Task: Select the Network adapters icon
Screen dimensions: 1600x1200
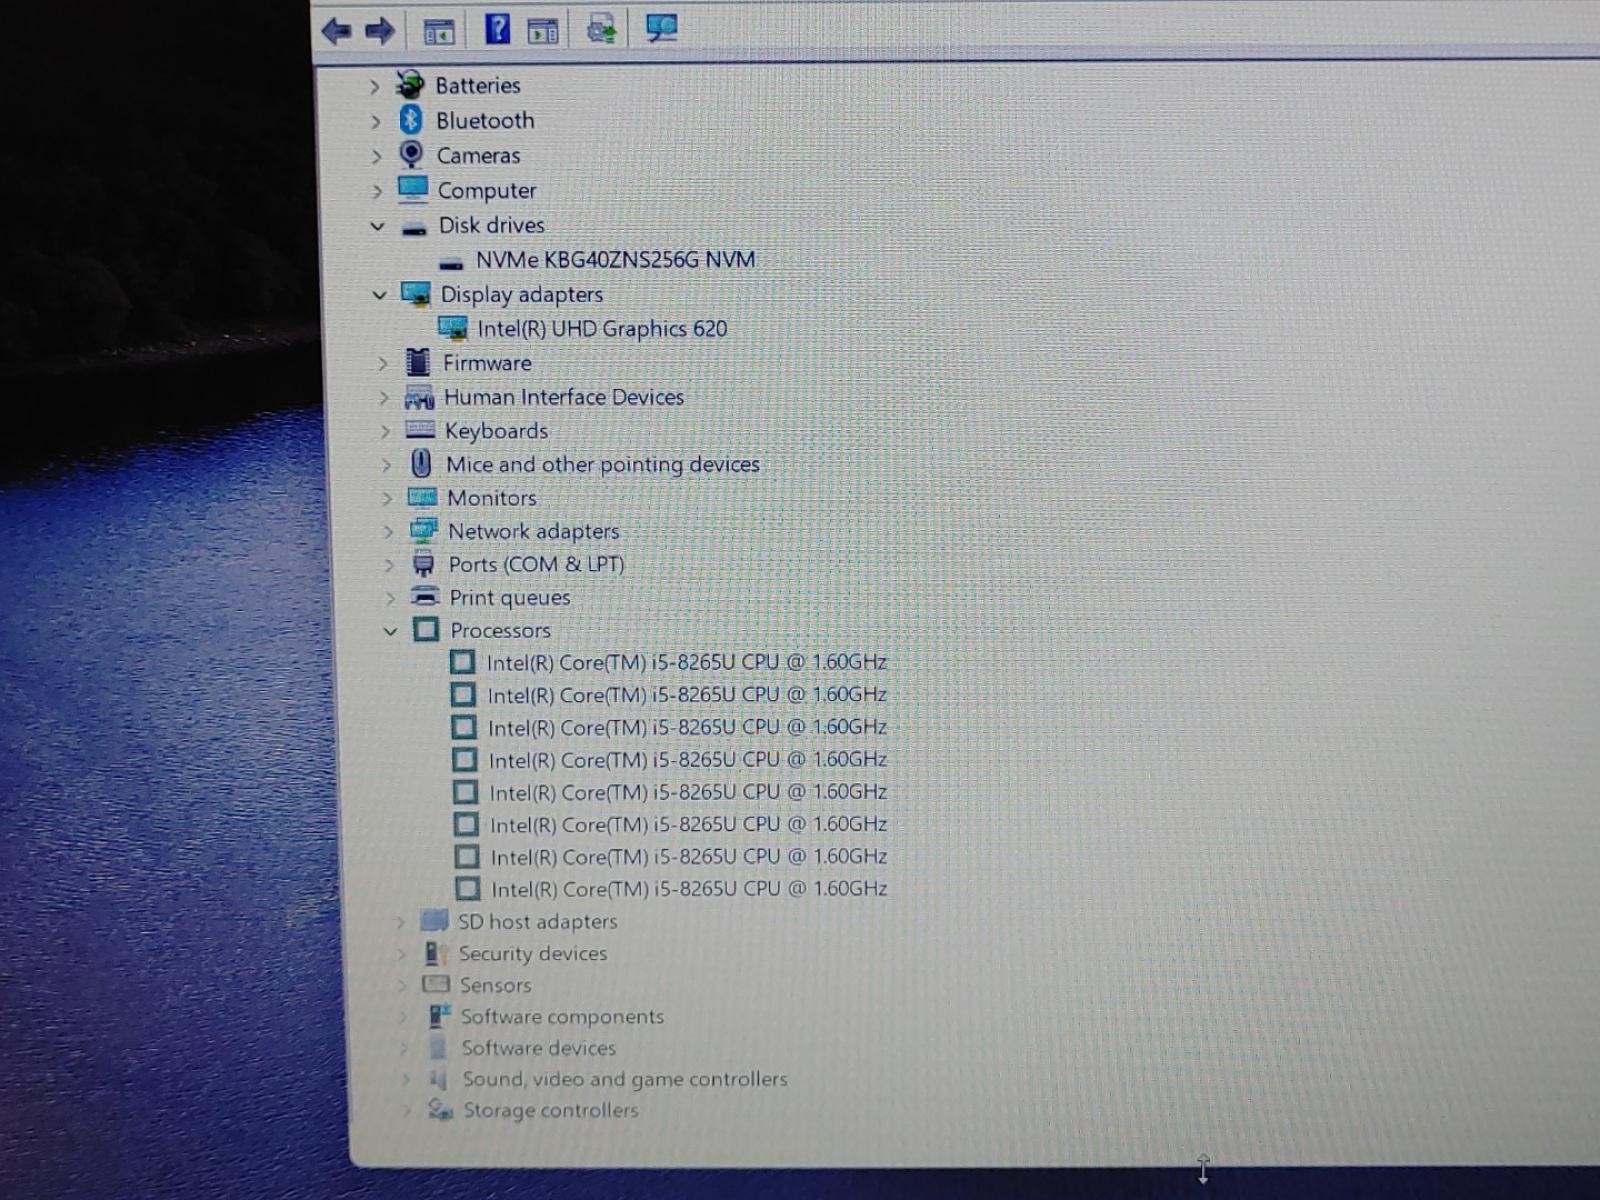Action: [423, 530]
